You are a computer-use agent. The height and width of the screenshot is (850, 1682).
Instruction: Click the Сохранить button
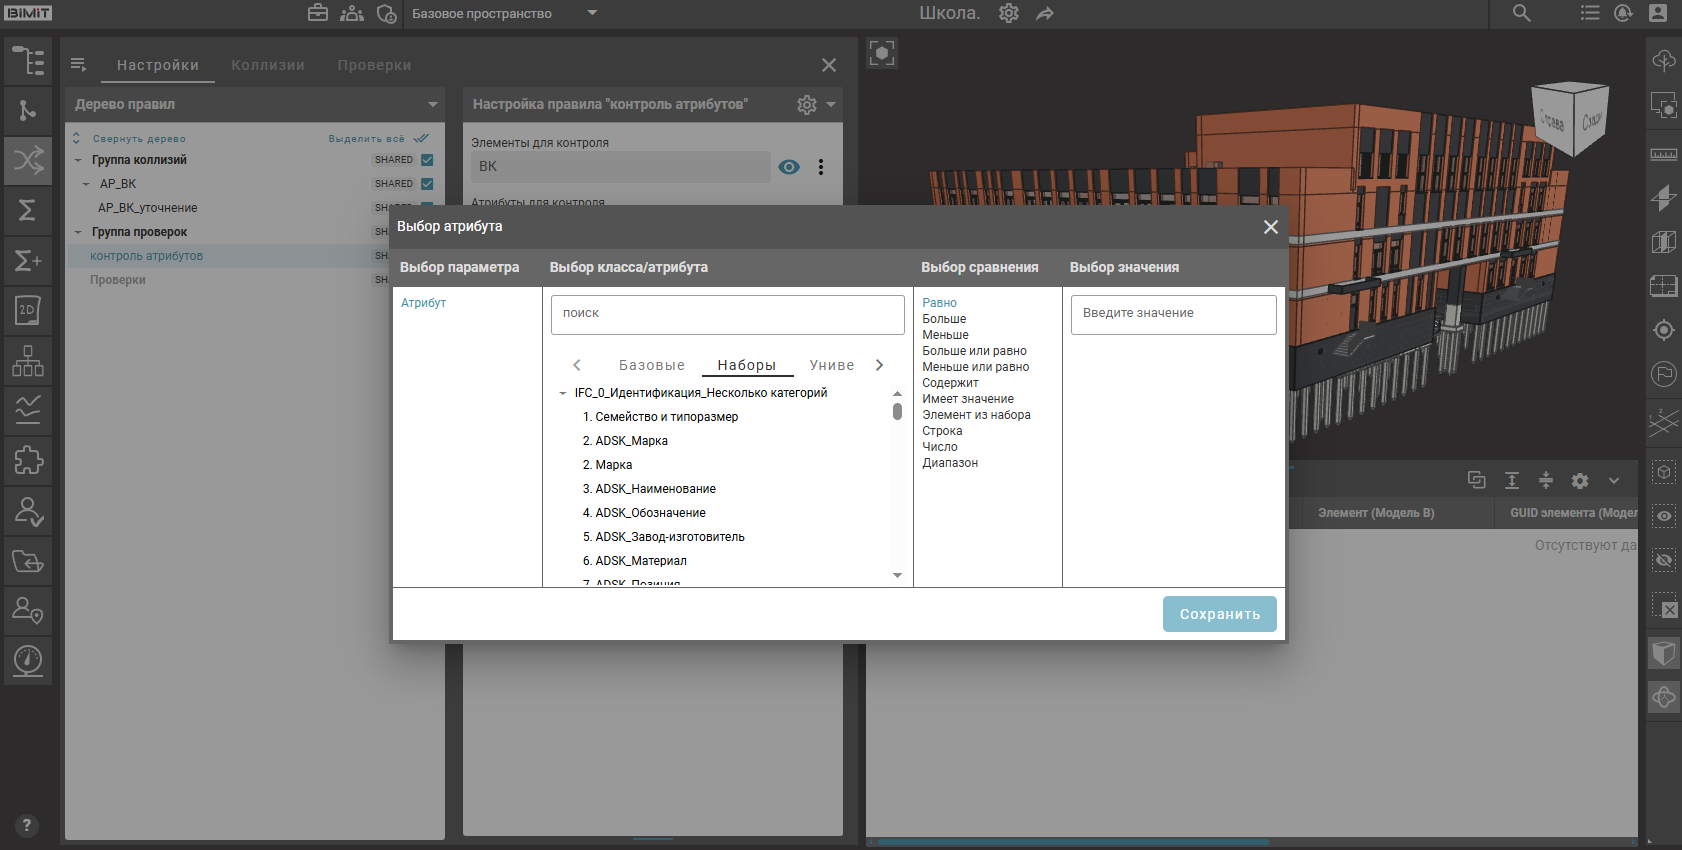click(1219, 614)
